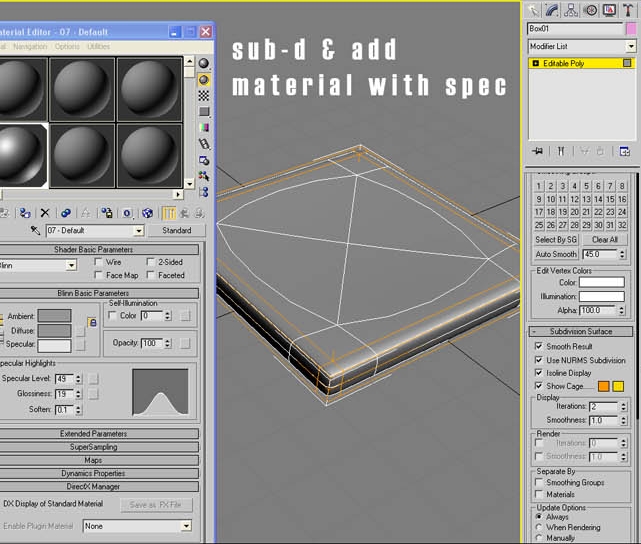The height and width of the screenshot is (544, 641).
Task: Click the orange Show Cage color swatch
Action: pos(603,386)
